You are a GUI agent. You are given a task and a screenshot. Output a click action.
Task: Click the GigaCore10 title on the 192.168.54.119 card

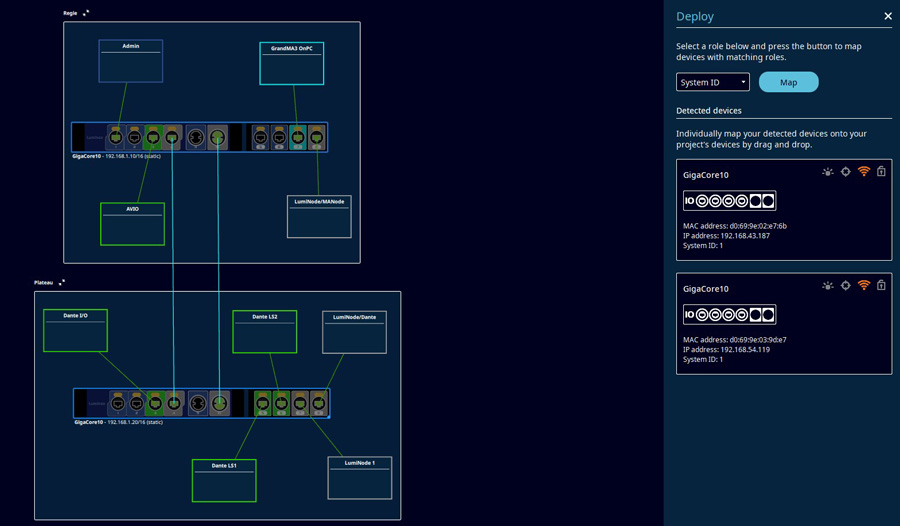705,289
